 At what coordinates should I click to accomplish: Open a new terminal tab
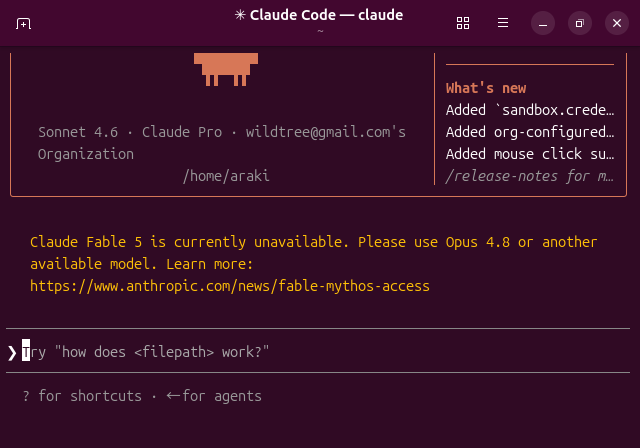click(23, 23)
